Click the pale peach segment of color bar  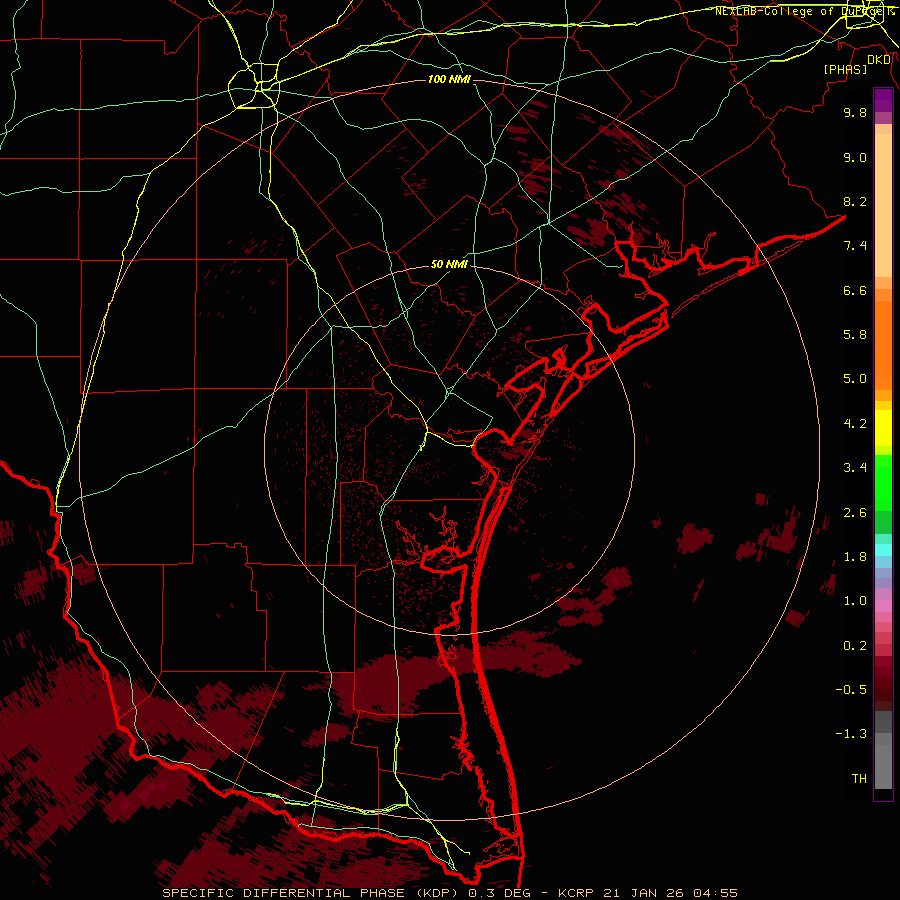click(x=883, y=207)
